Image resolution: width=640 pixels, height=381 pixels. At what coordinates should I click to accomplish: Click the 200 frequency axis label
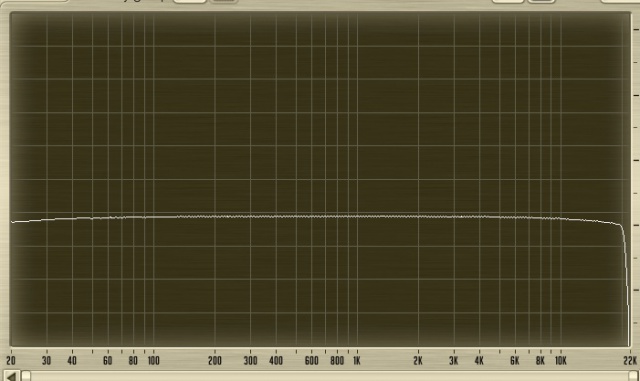[x=215, y=361]
